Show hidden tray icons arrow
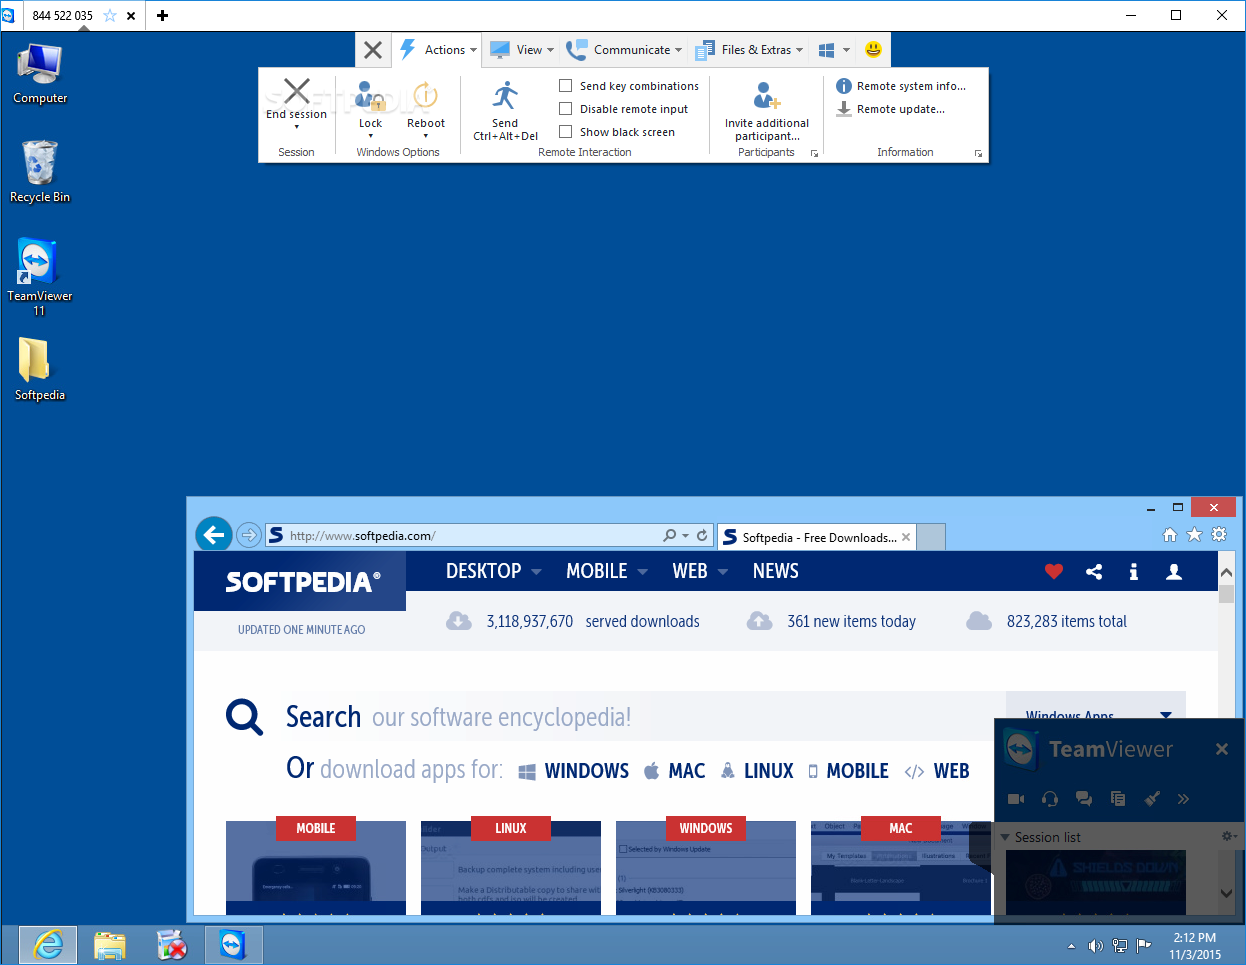The height and width of the screenshot is (965, 1246). [x=1071, y=946]
